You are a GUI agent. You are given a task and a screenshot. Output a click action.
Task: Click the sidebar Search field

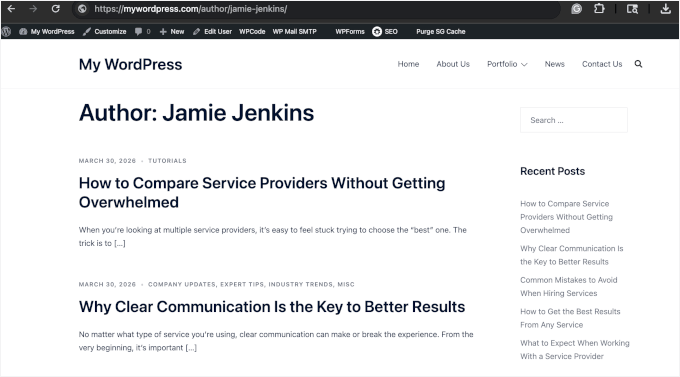[574, 120]
